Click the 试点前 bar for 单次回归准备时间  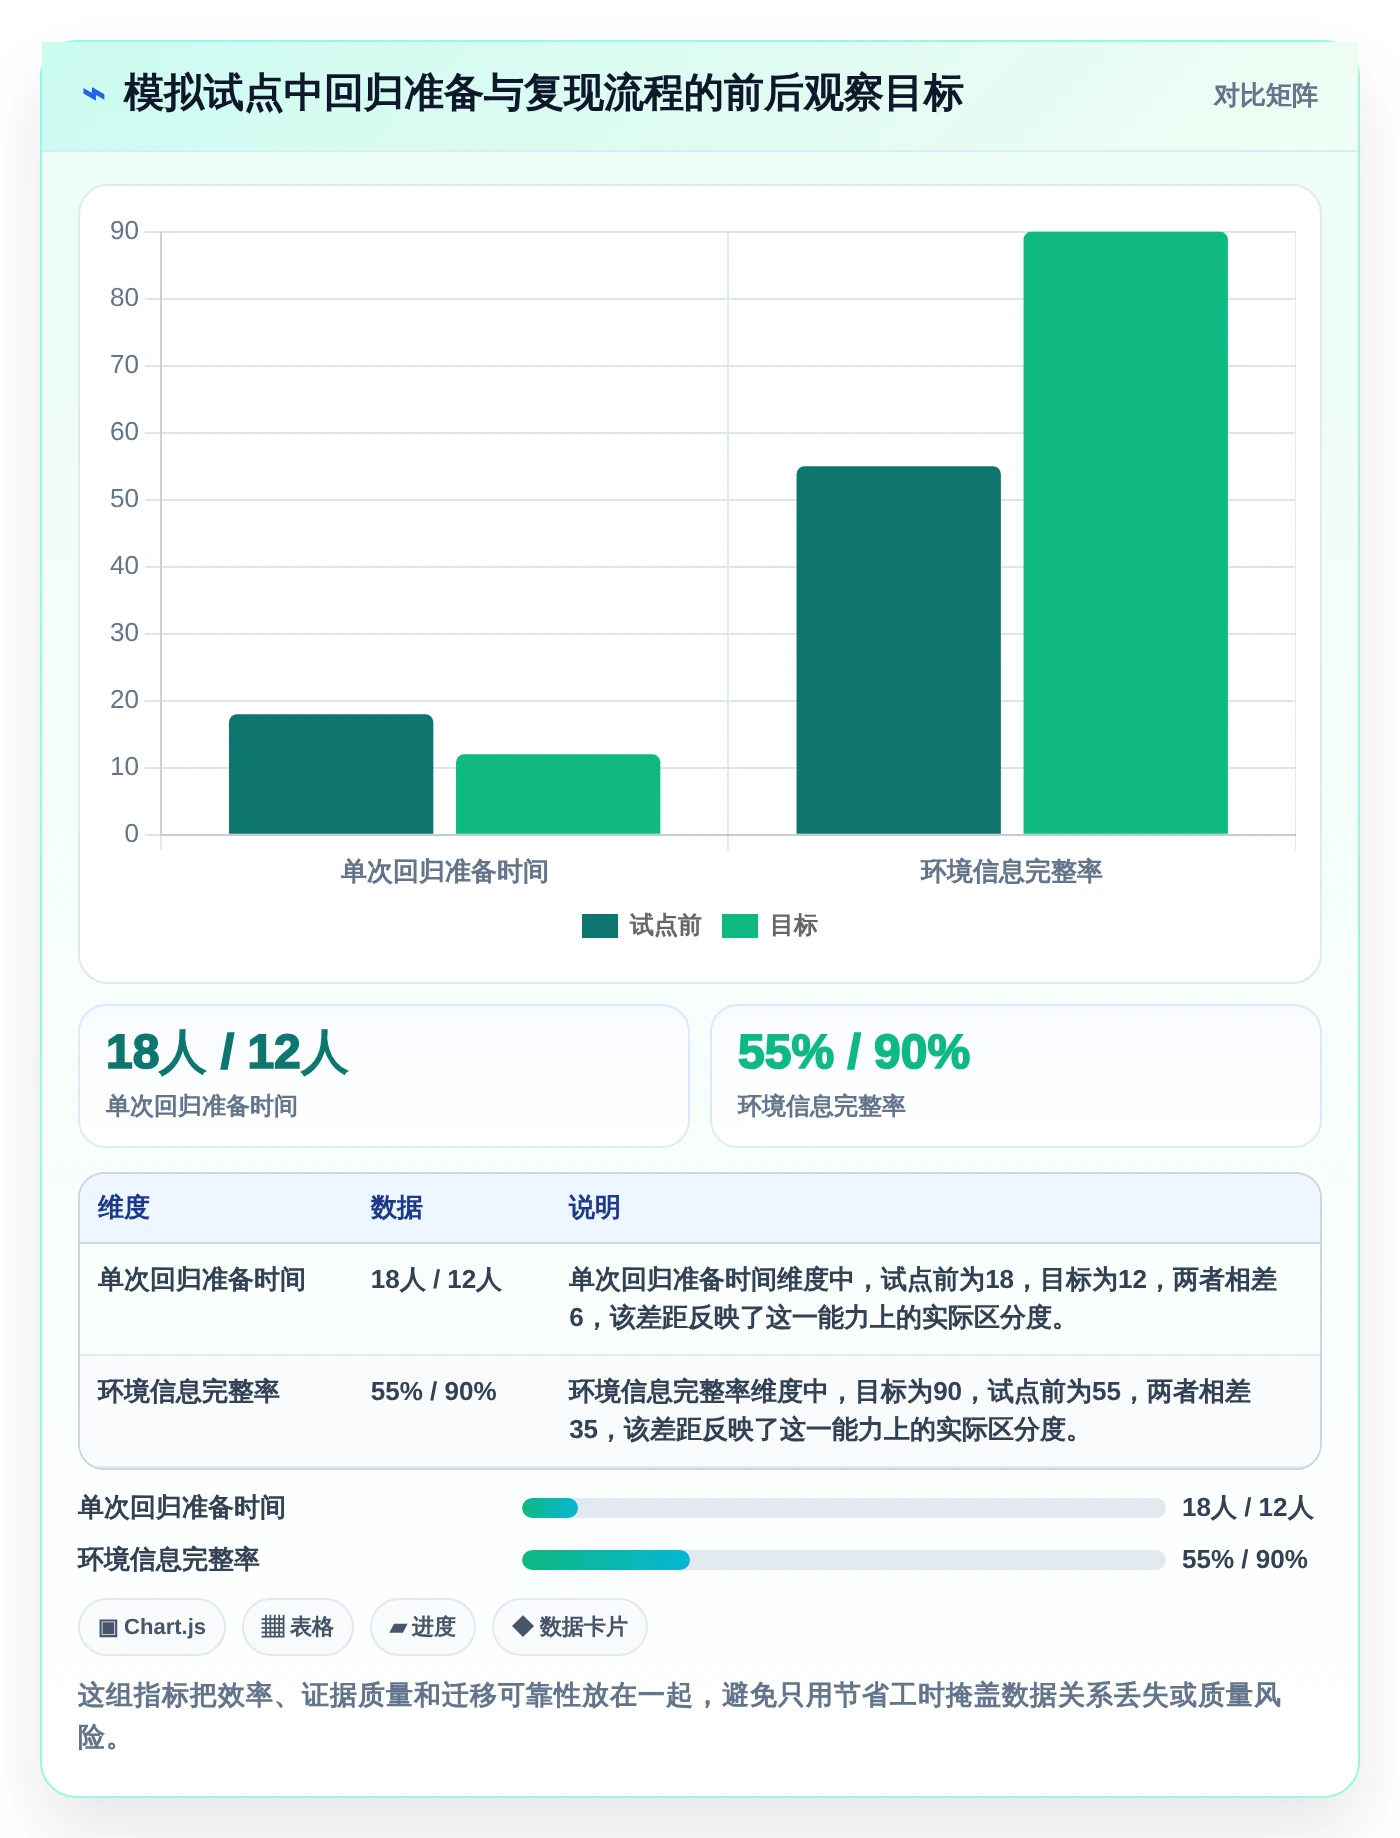pos(331,774)
